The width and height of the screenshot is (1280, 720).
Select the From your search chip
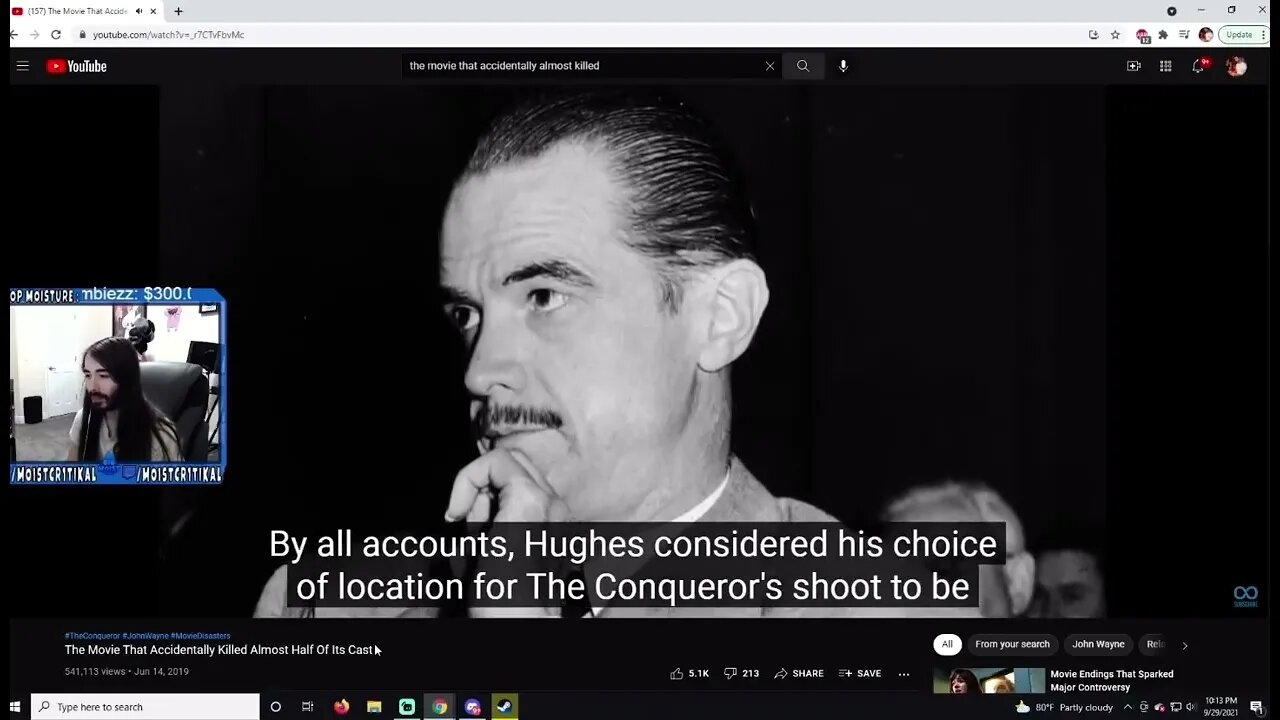click(1012, 644)
